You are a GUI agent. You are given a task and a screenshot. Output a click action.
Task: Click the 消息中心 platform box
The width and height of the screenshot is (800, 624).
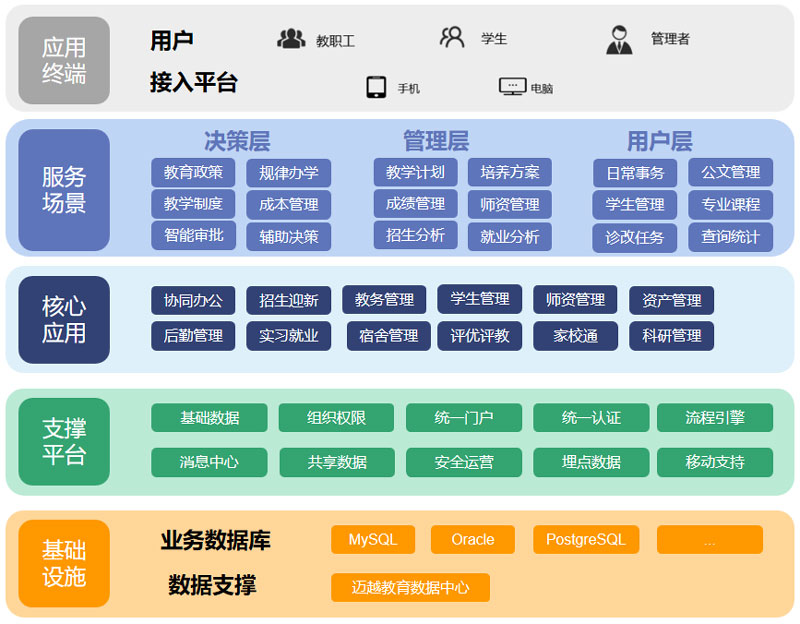(209, 462)
